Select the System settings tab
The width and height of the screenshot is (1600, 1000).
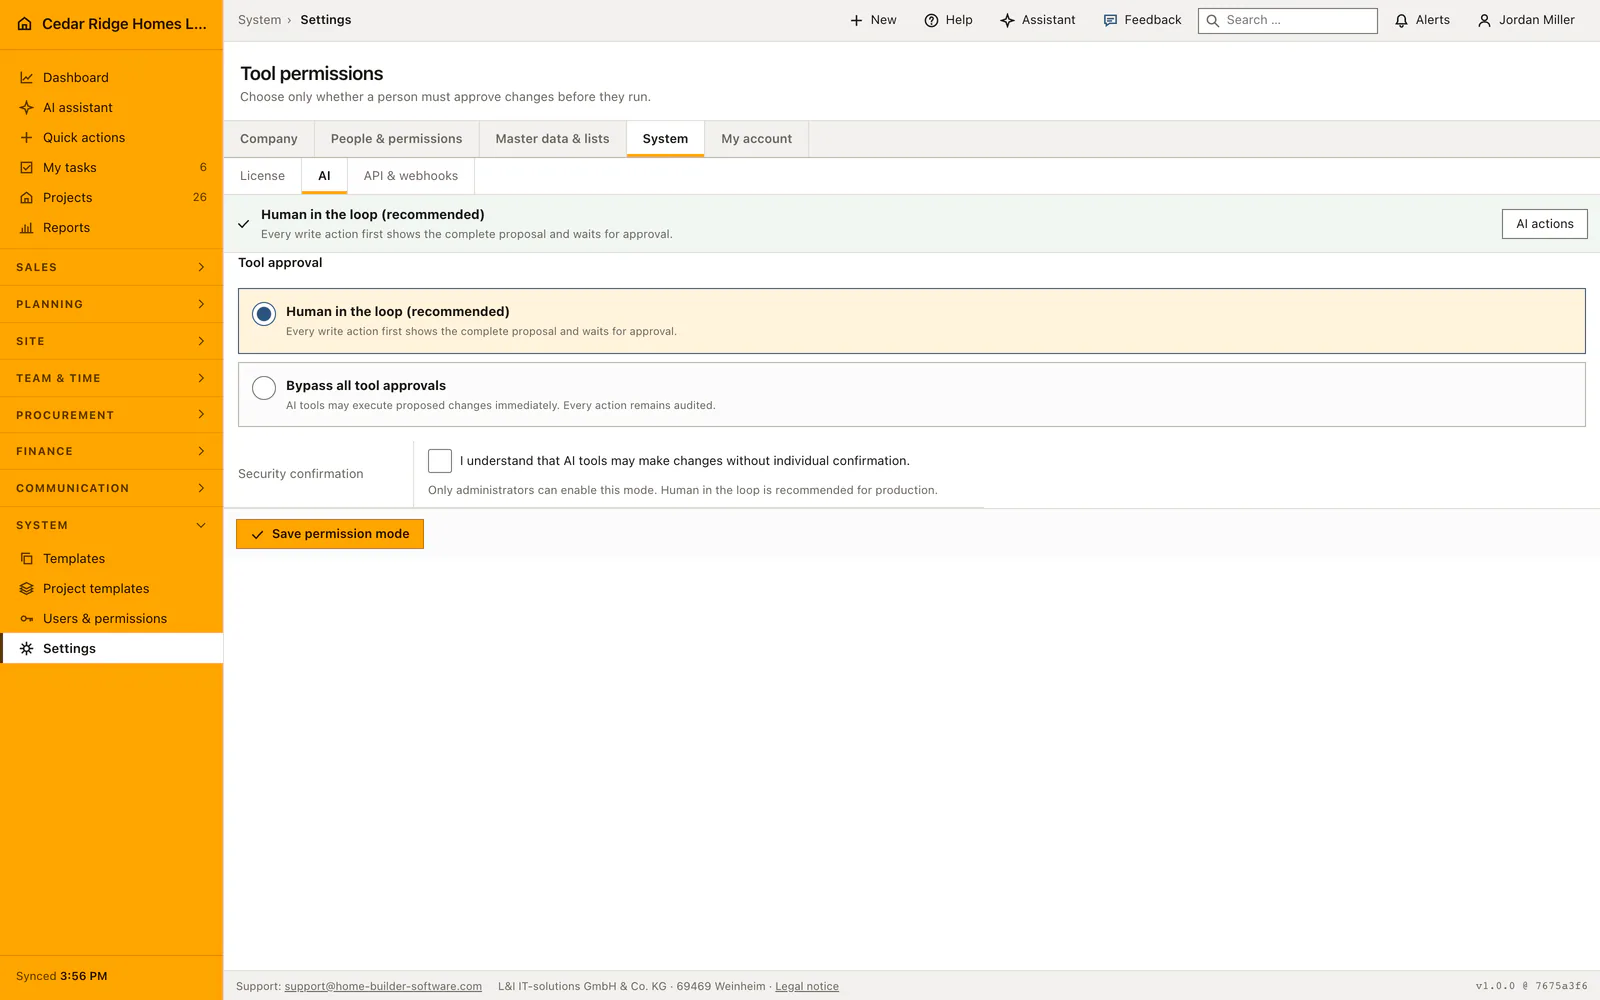coord(665,139)
